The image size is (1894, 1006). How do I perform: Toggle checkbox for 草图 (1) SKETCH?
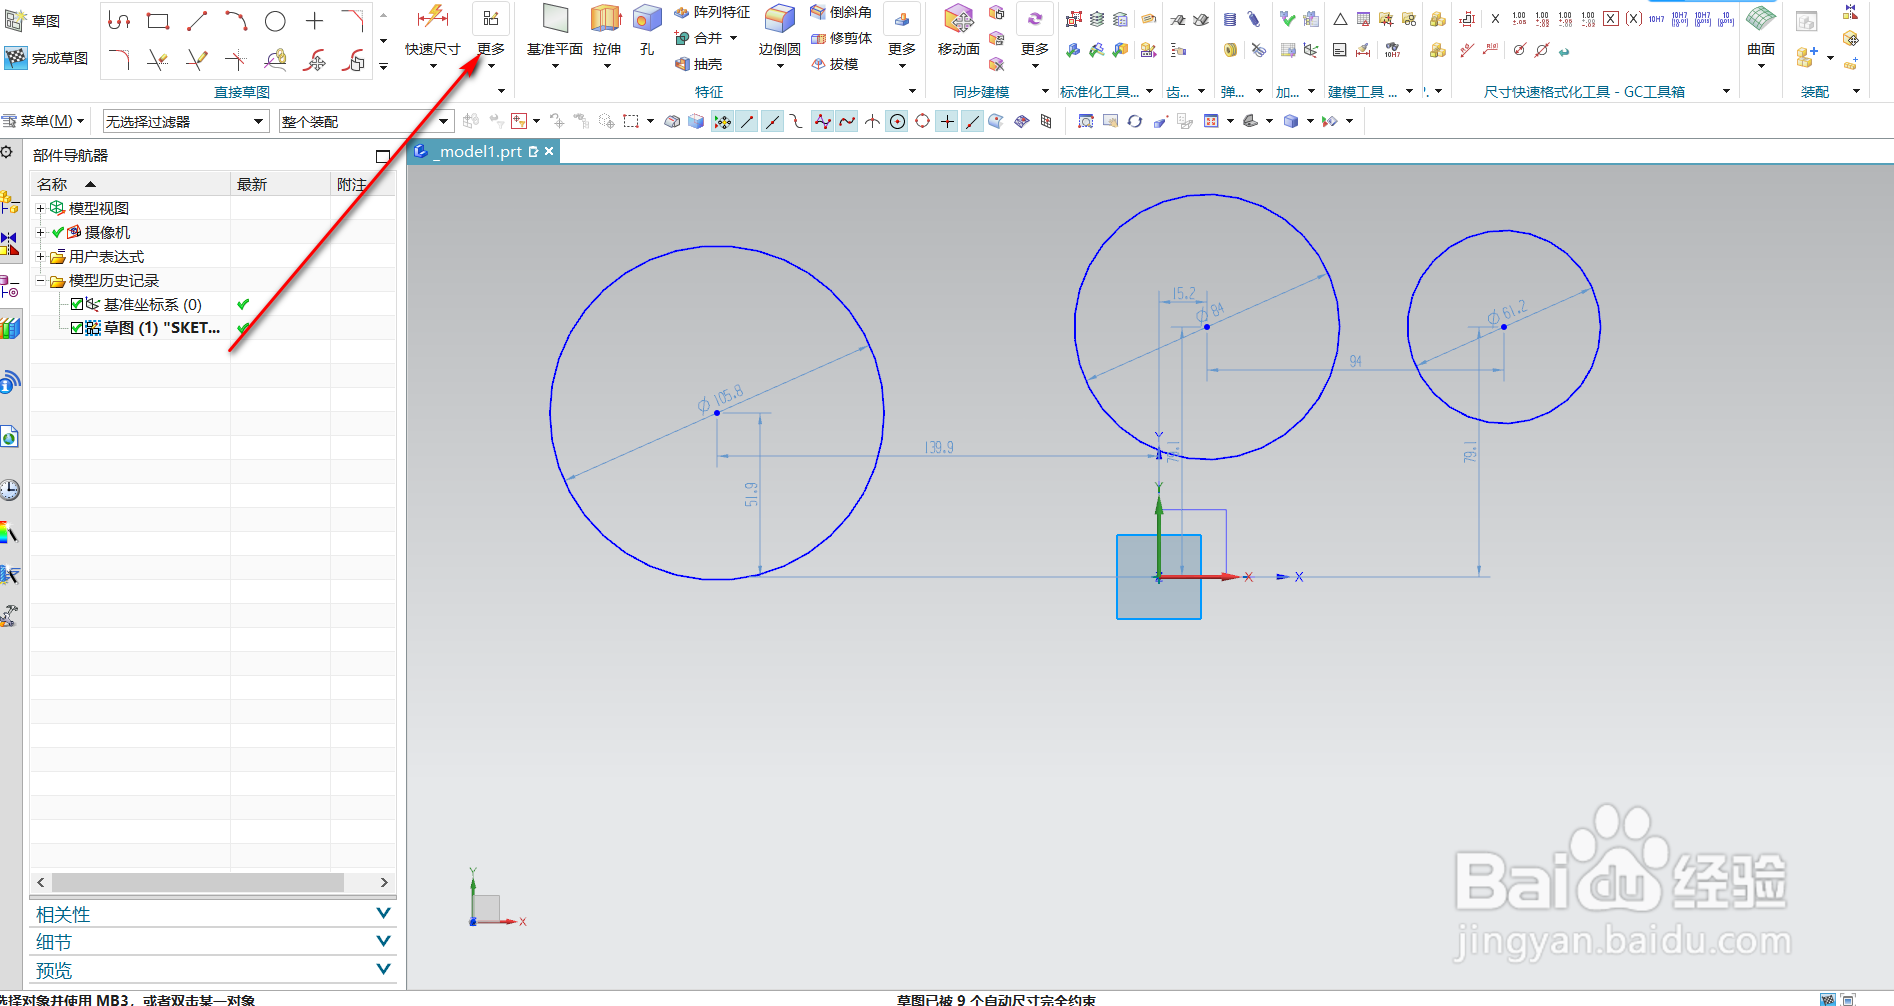77,328
